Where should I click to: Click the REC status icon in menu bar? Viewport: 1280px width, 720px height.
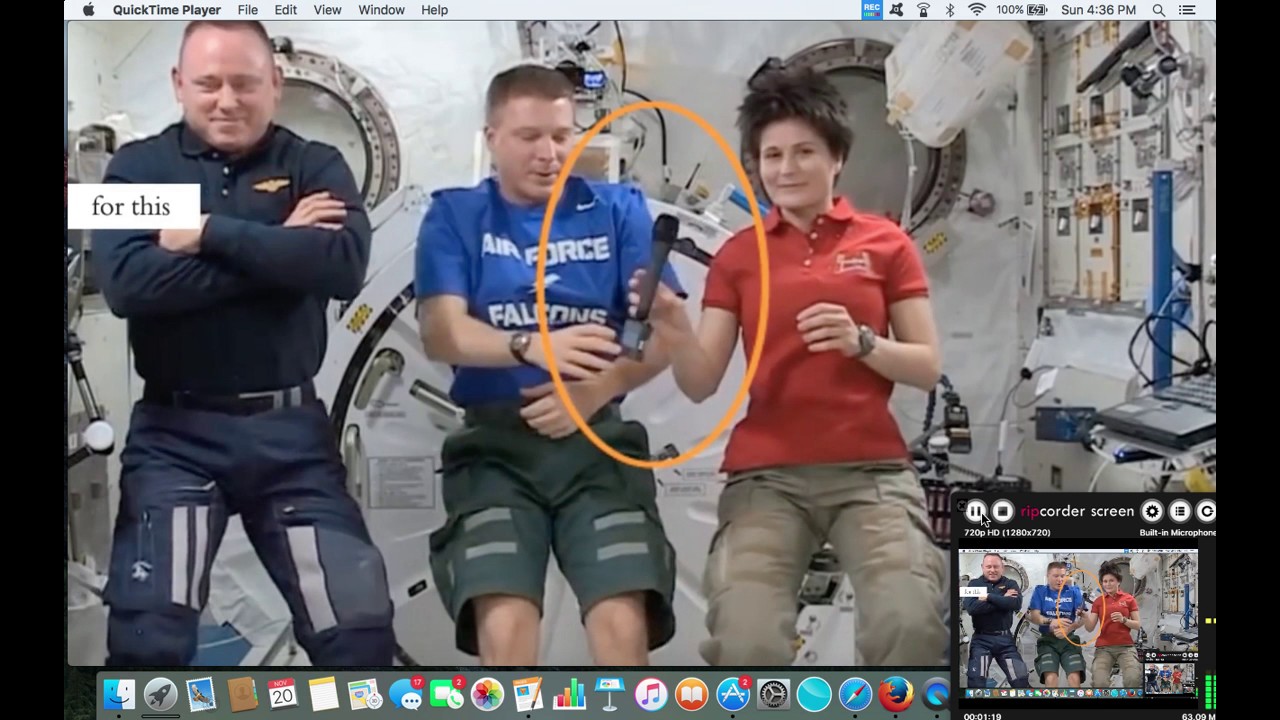click(x=872, y=10)
